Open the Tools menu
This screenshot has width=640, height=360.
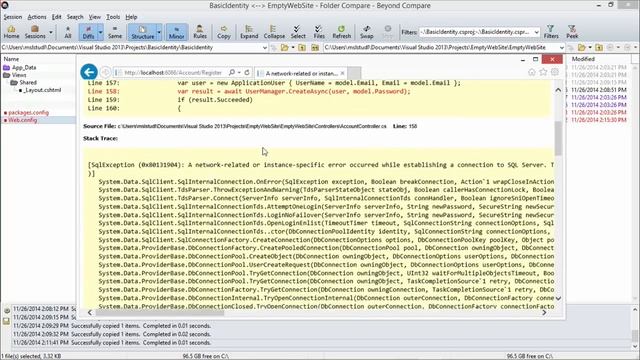click(113, 17)
